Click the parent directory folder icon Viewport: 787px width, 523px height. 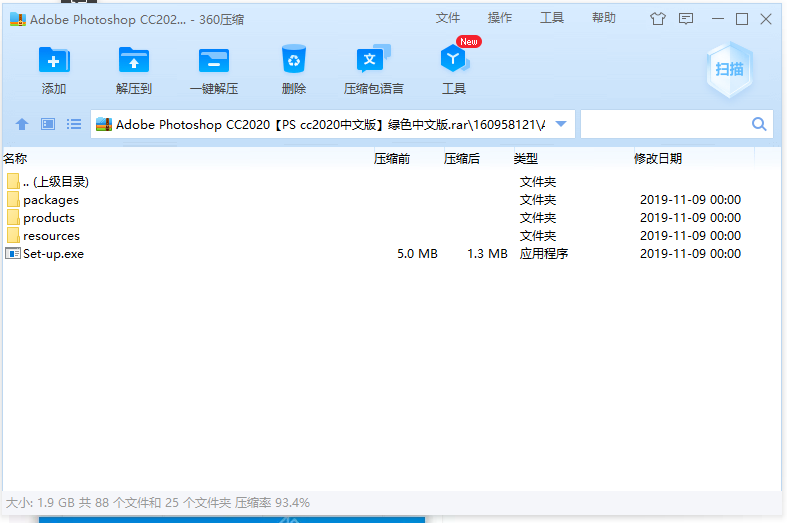pos(14,182)
